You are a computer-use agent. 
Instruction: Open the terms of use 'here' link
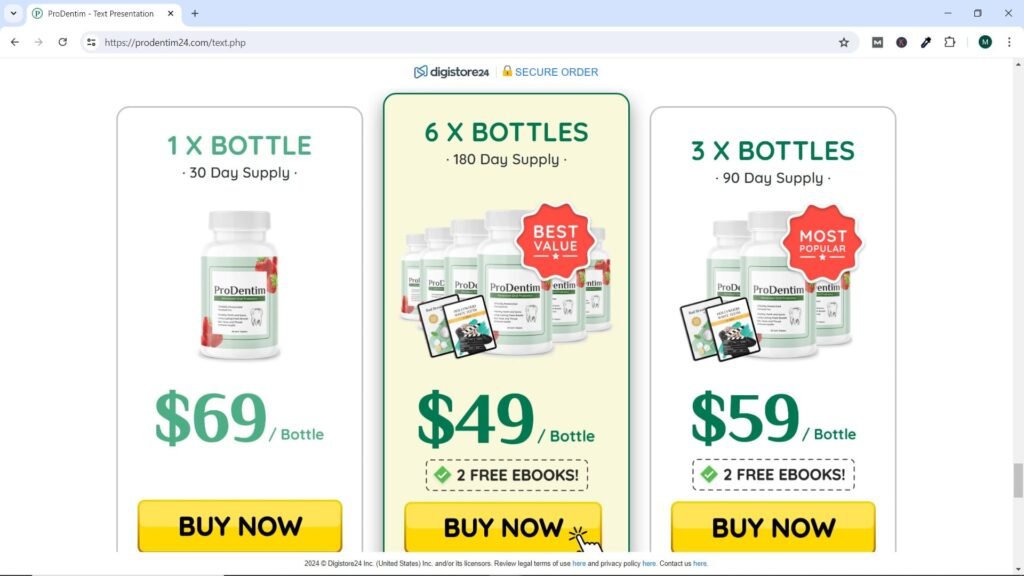[x=579, y=564]
